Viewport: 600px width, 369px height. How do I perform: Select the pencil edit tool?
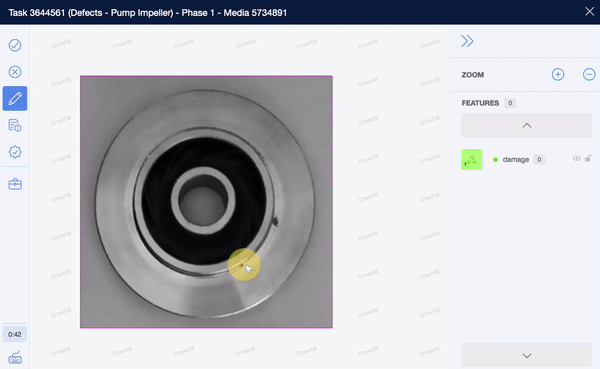[x=15, y=98]
